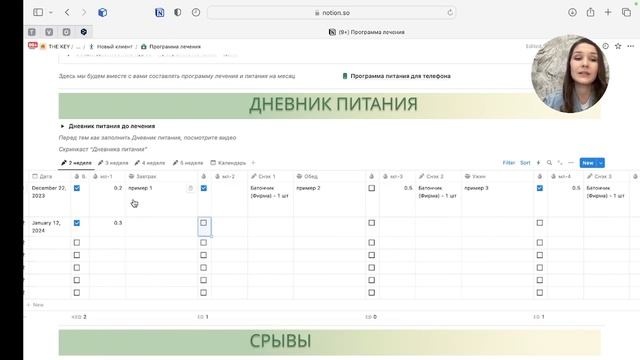
Task: Click the Обед column header
Action: [x=329, y=176]
